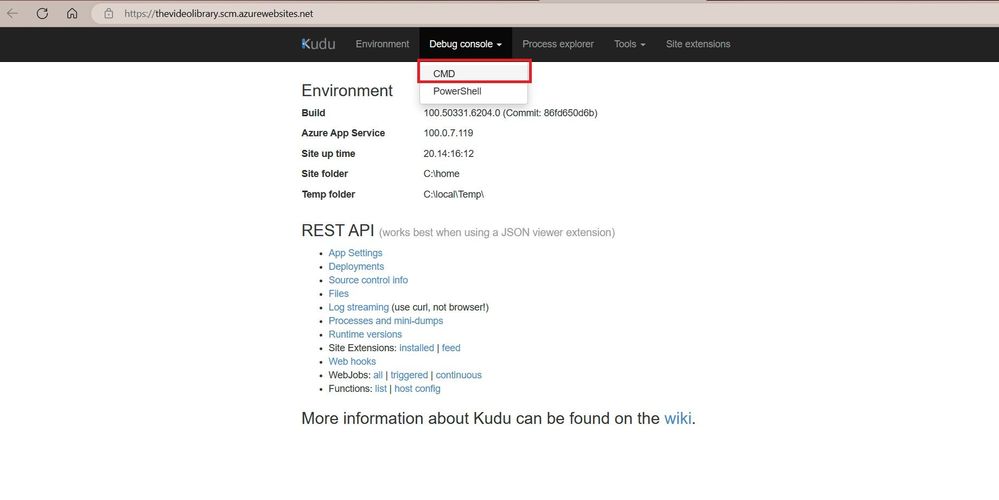999x500 pixels.
Task: View site info lock icon
Action: [108, 13]
